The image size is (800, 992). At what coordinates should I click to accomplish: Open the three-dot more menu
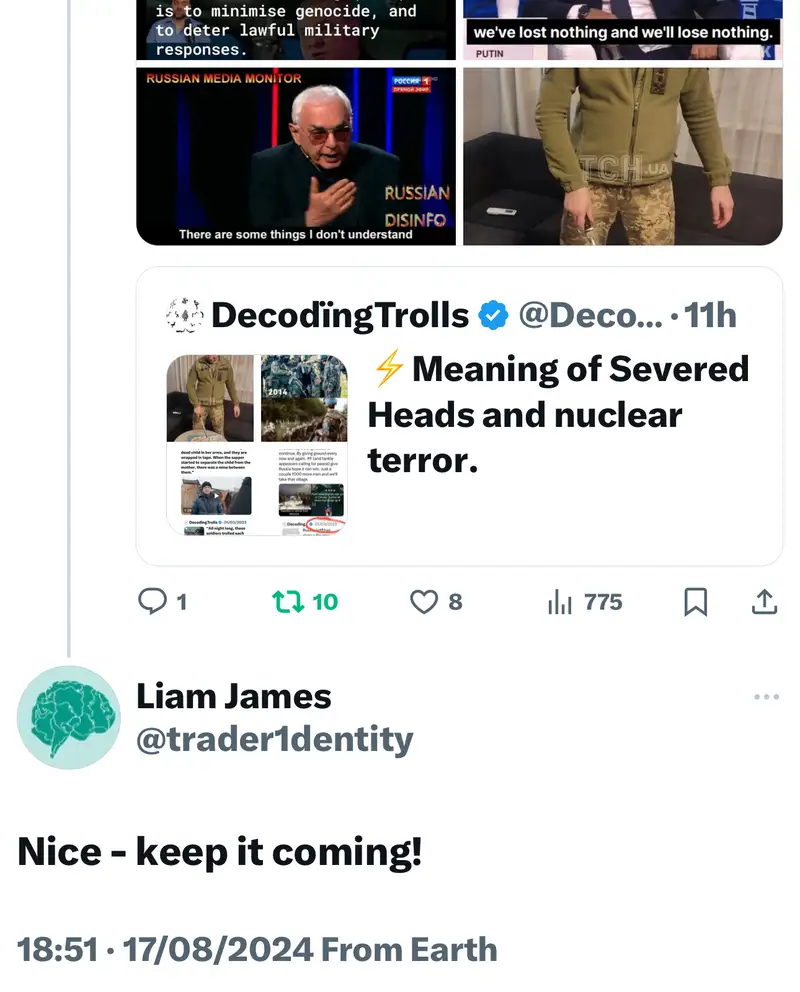(766, 697)
